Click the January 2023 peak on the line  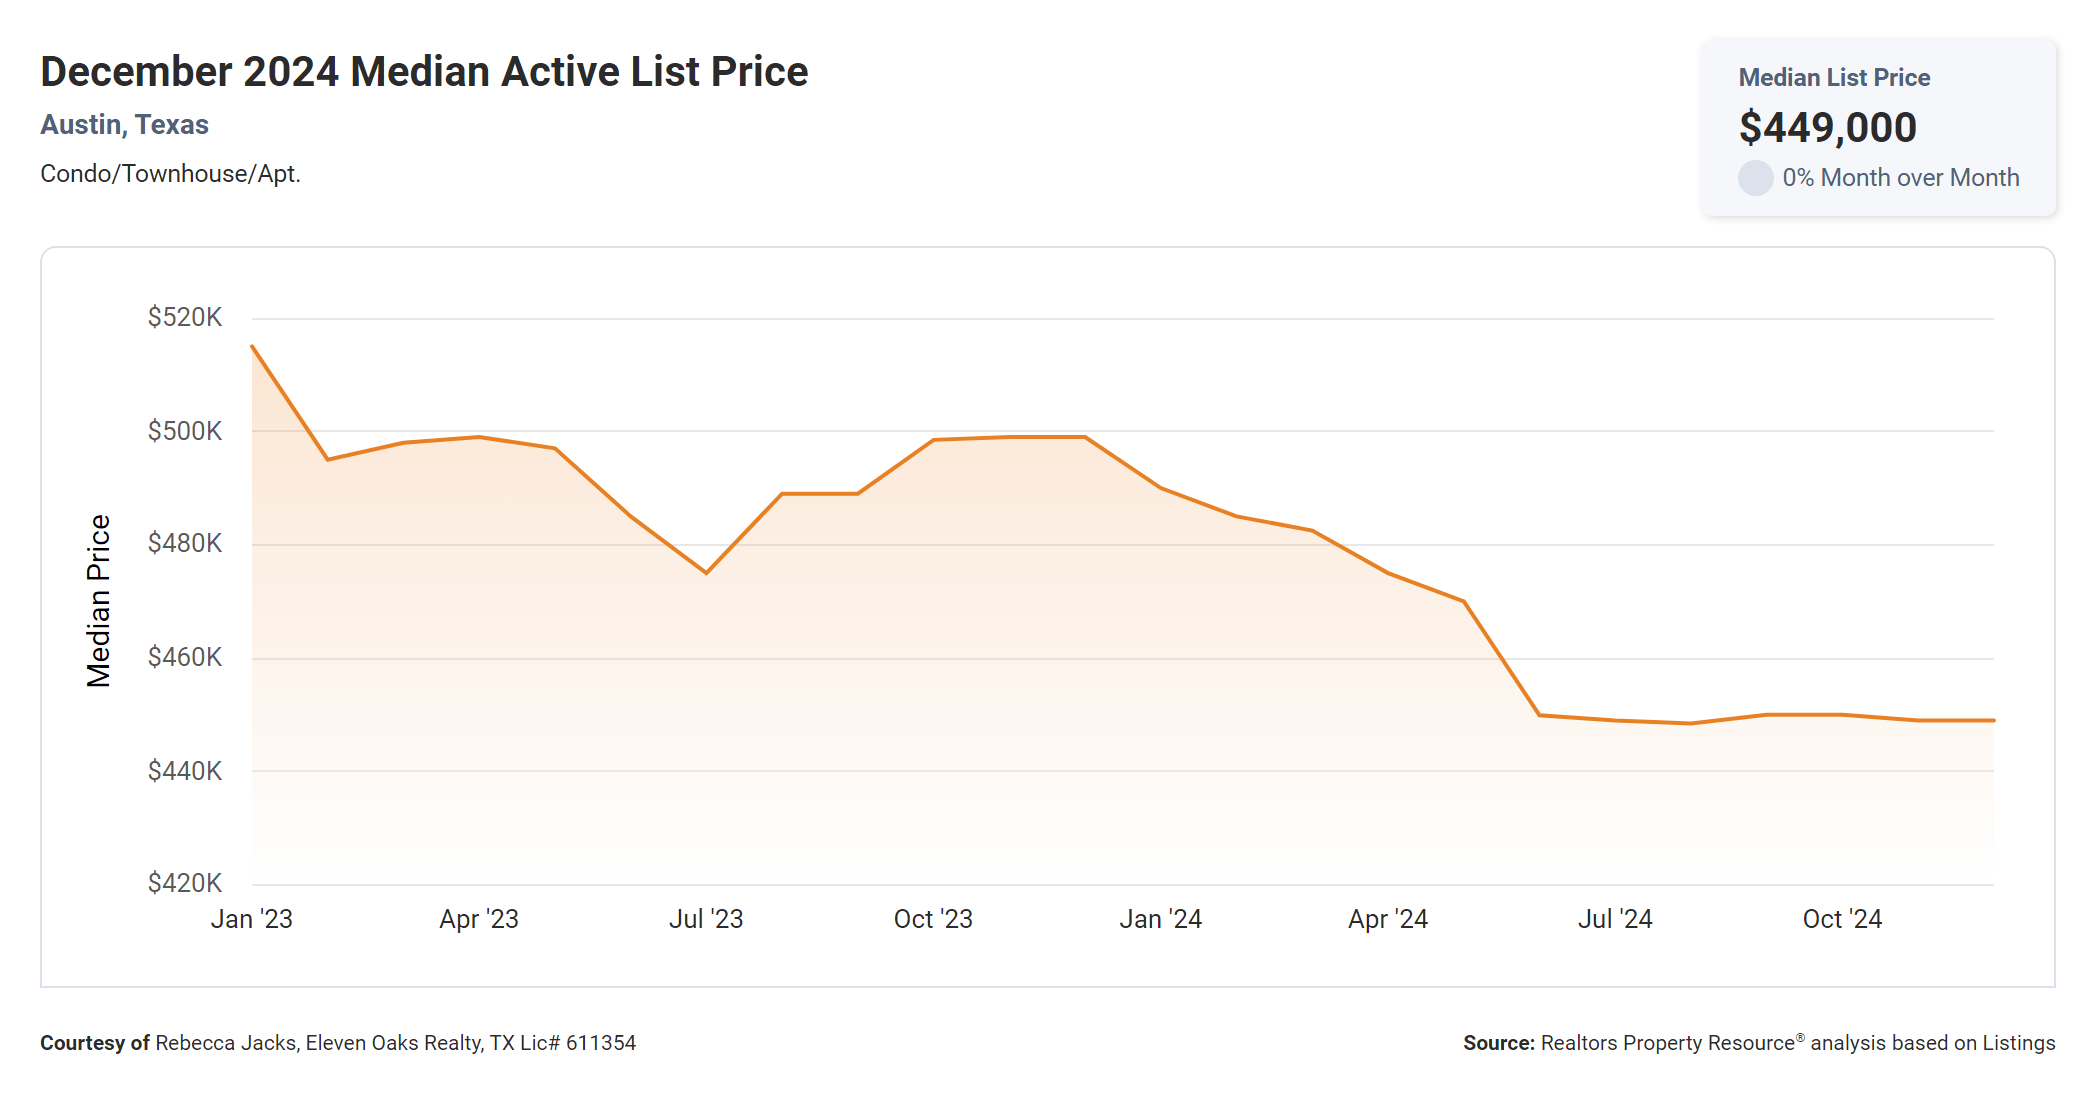pos(252,346)
